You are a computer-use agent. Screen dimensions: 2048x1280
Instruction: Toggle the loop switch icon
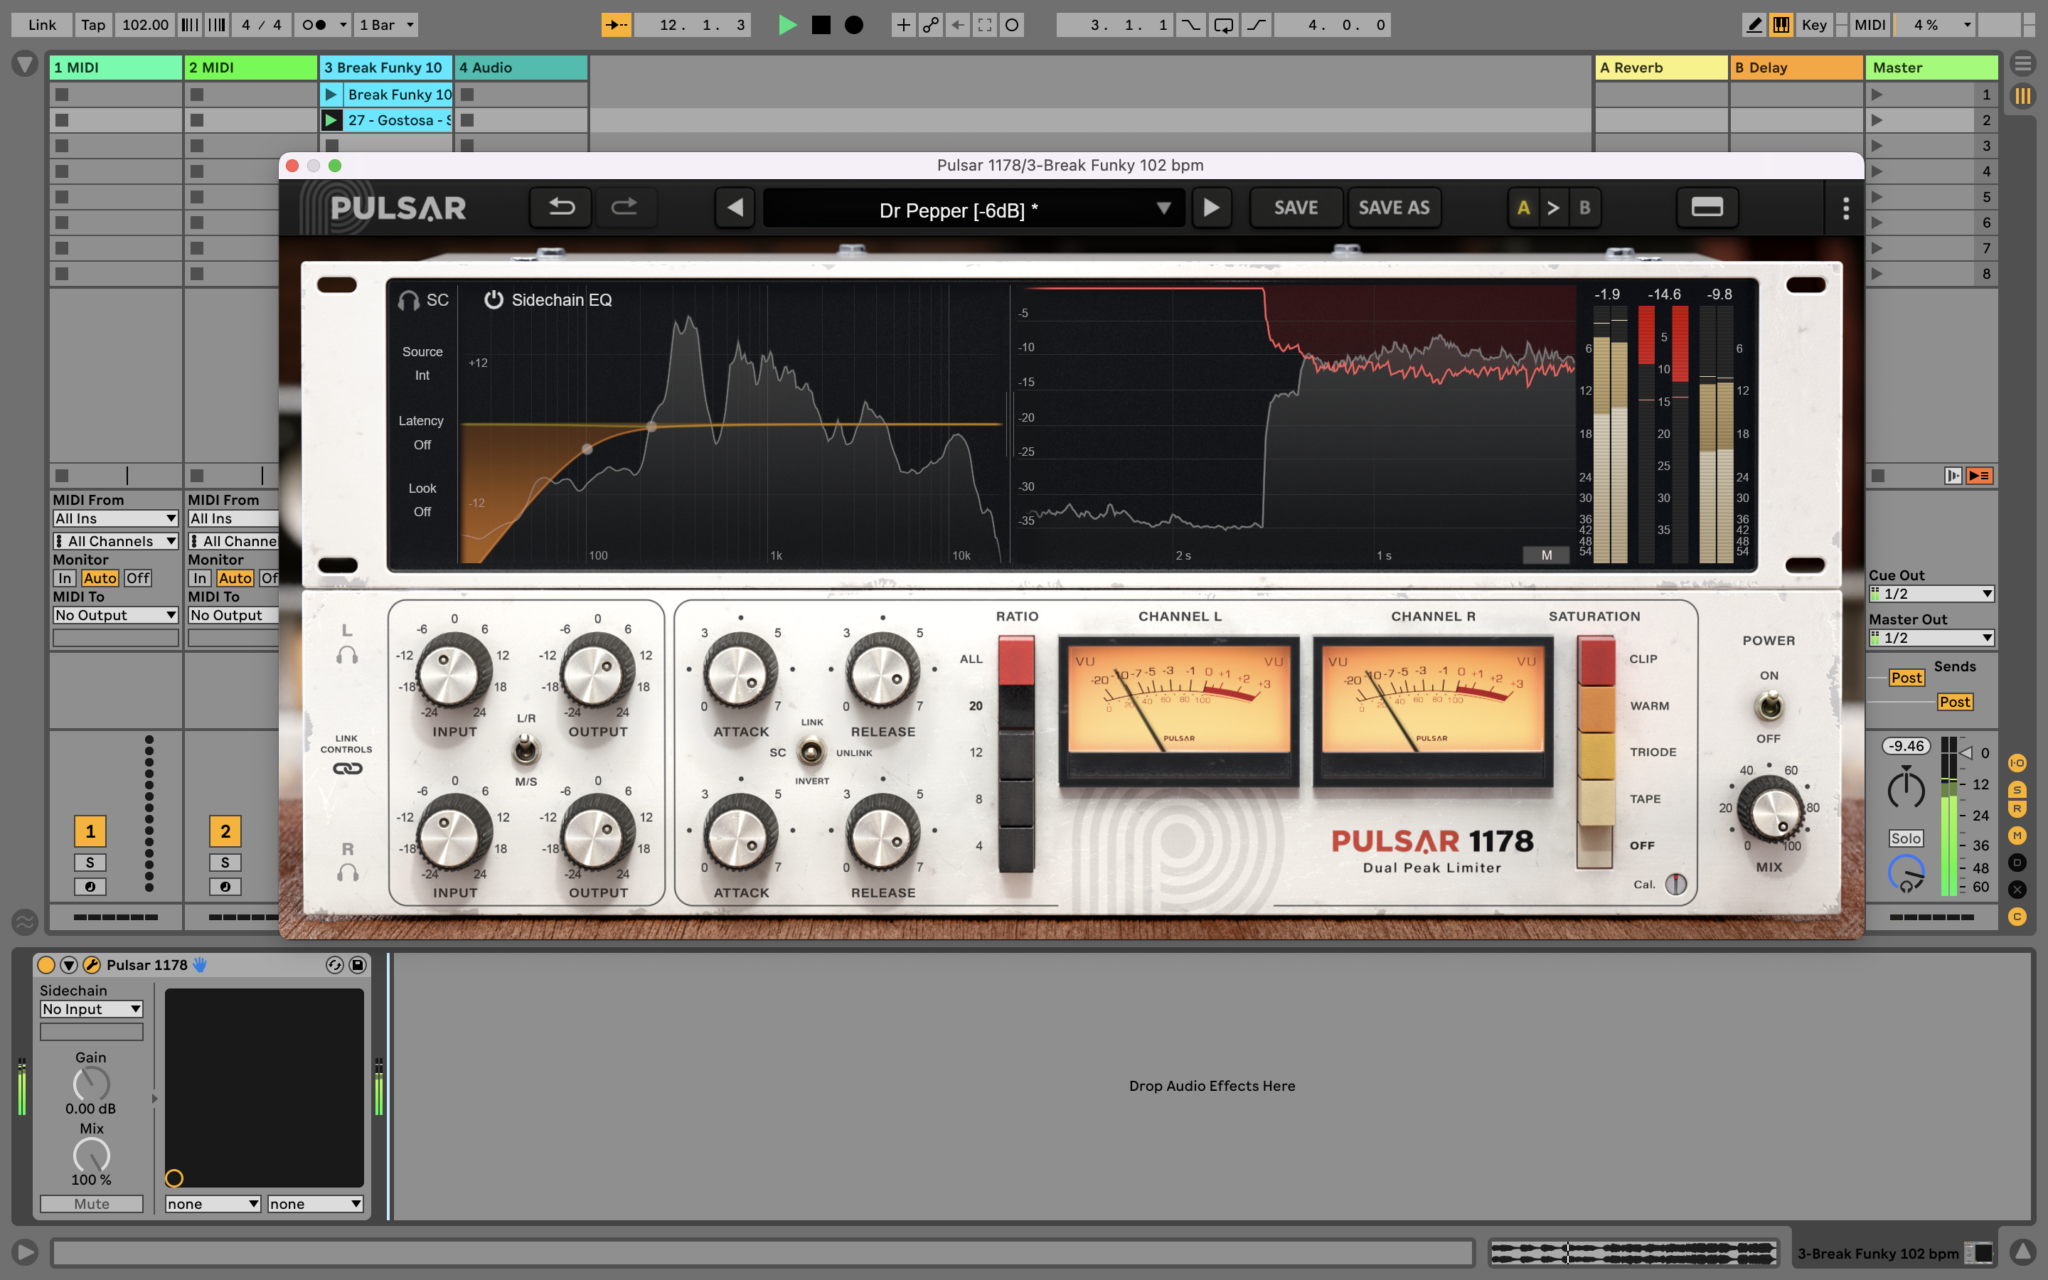(x=1223, y=25)
